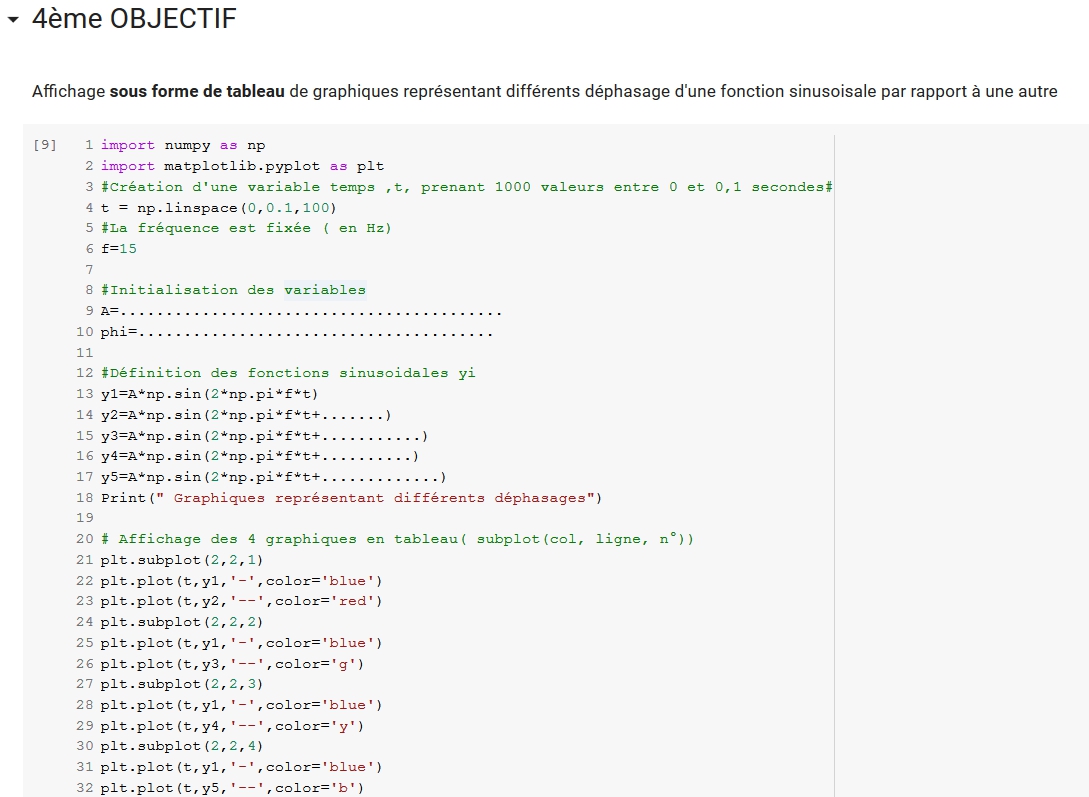This screenshot has width=1089, height=797.
Task: Click the Print("Graphiques représentant...") line
Action: pyautogui.click(x=351, y=497)
